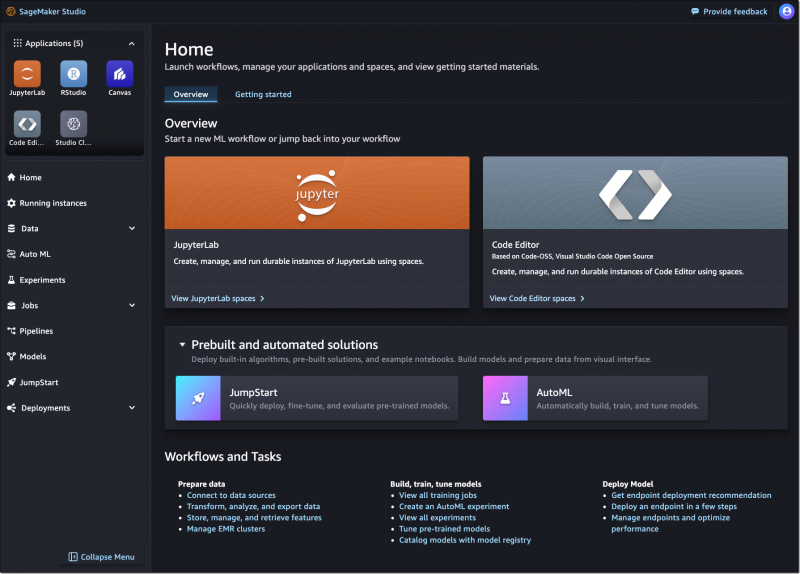The height and width of the screenshot is (574, 800).
Task: Click the Auto ML sidebar icon
Action: click(x=11, y=254)
